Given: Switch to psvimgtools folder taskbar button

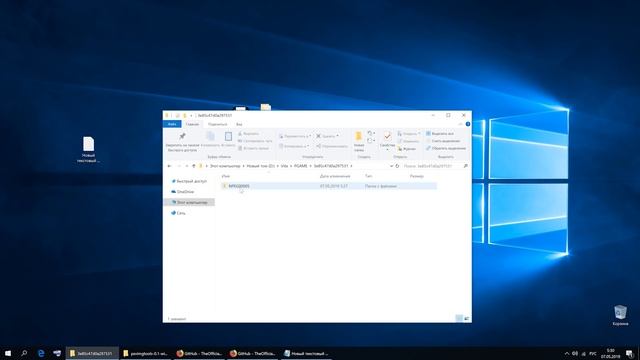Looking at the screenshot, I should click(145, 353).
